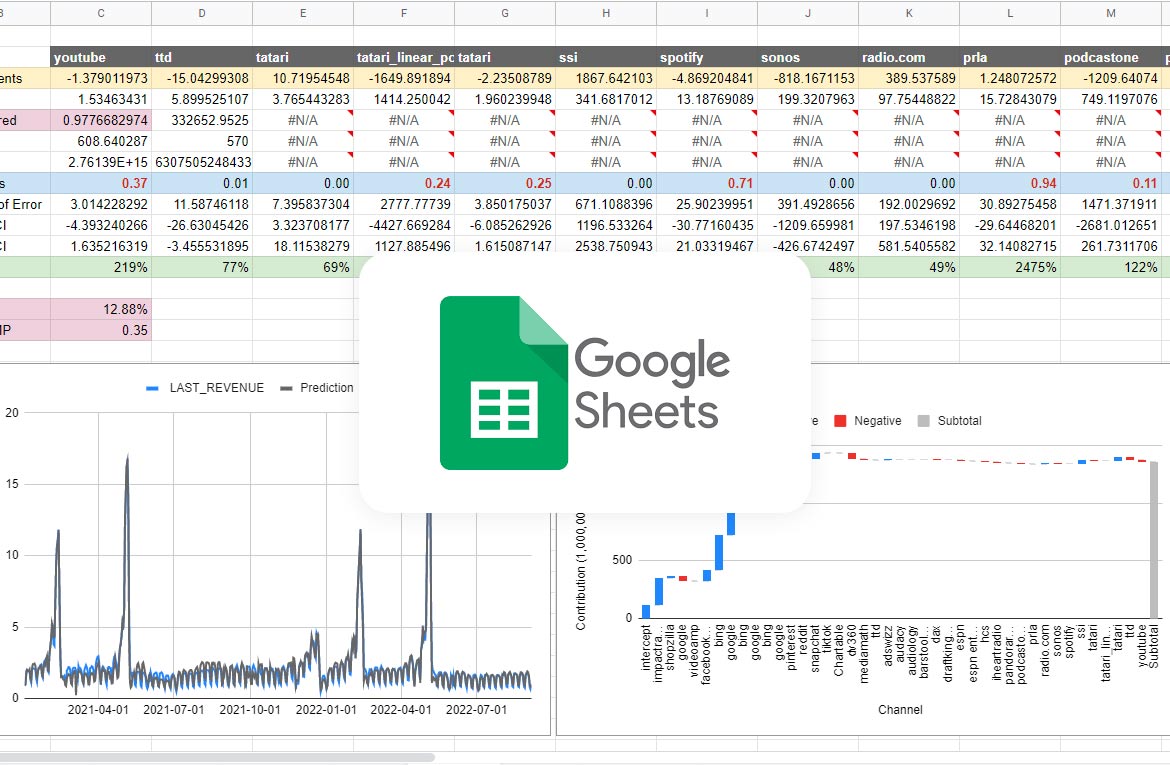This screenshot has width=1170, height=765.
Task: Click the sonos header cell
Action: pos(808,57)
